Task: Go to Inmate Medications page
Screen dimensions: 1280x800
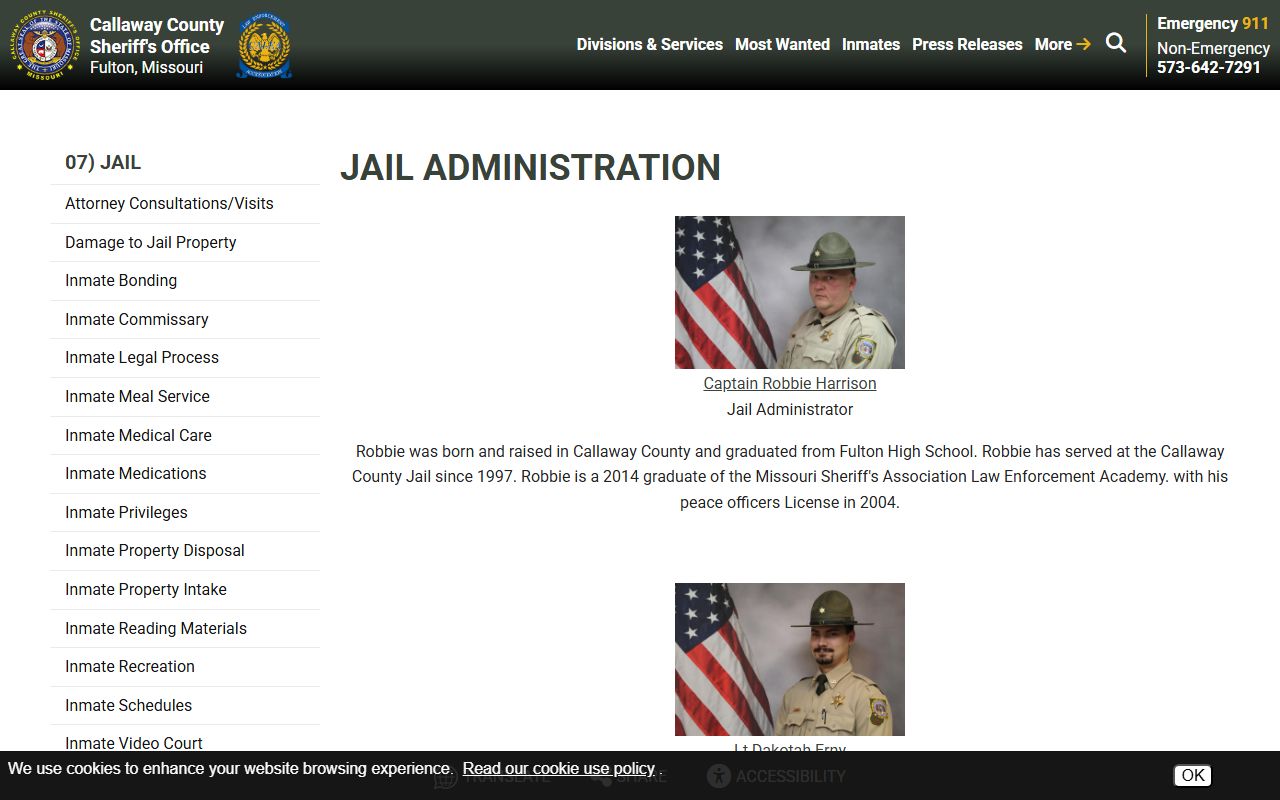Action: click(185, 473)
